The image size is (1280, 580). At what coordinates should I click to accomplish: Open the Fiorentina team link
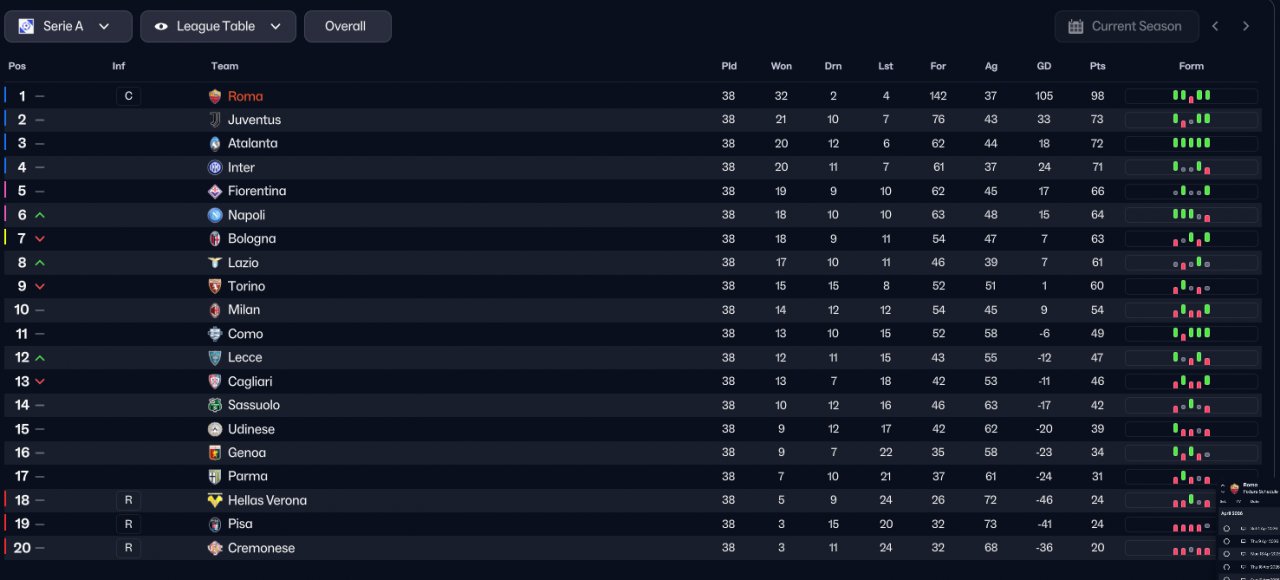pos(257,191)
